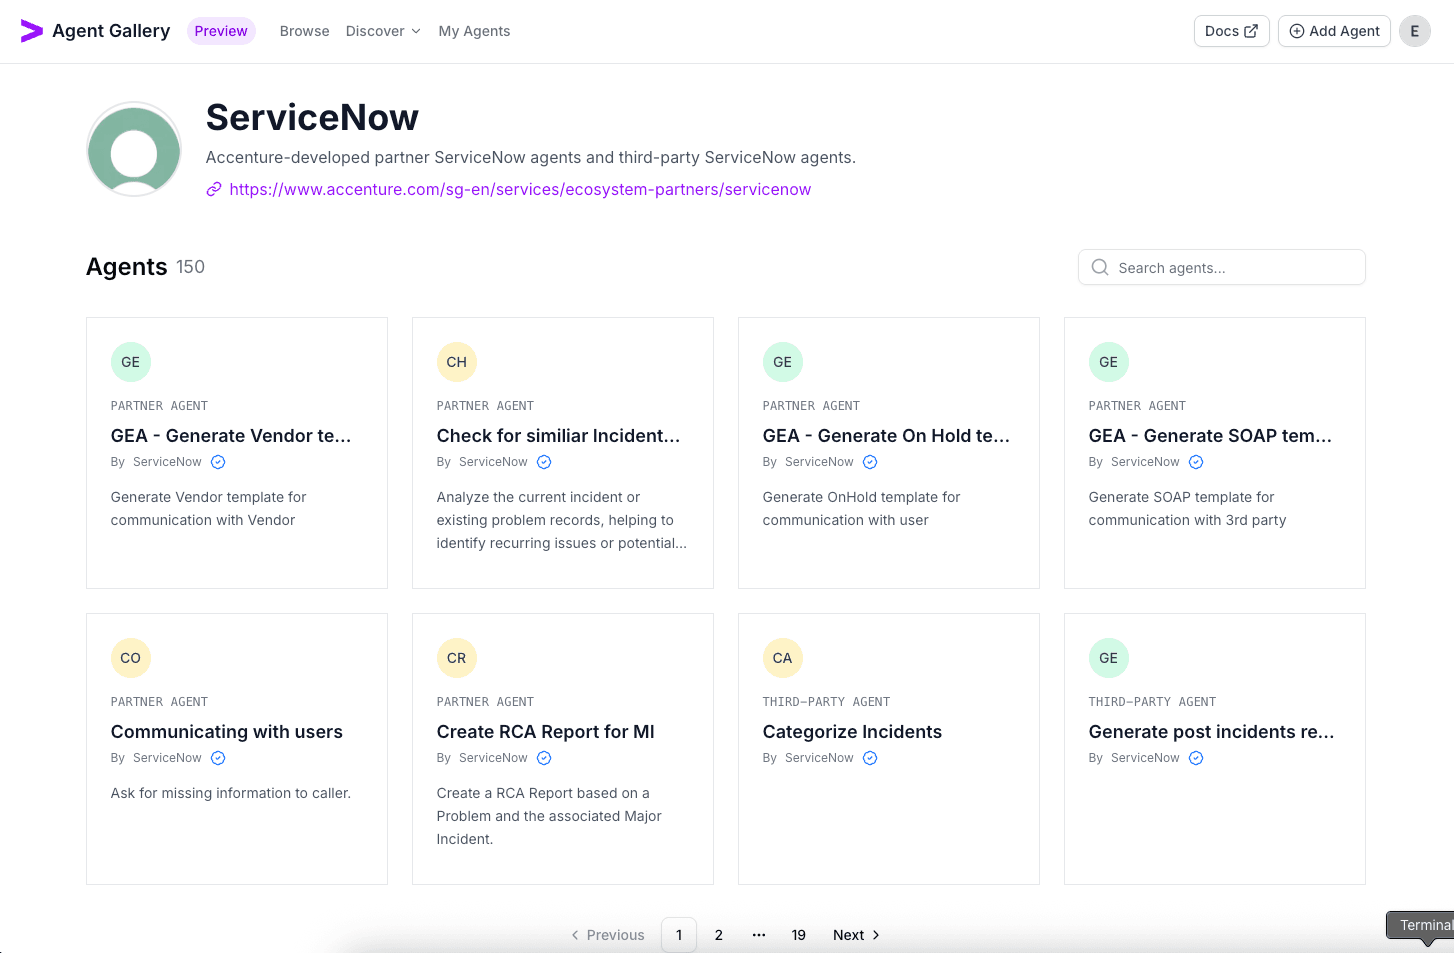
Task: Click the chain link icon beside the accenture URL
Action: point(213,189)
